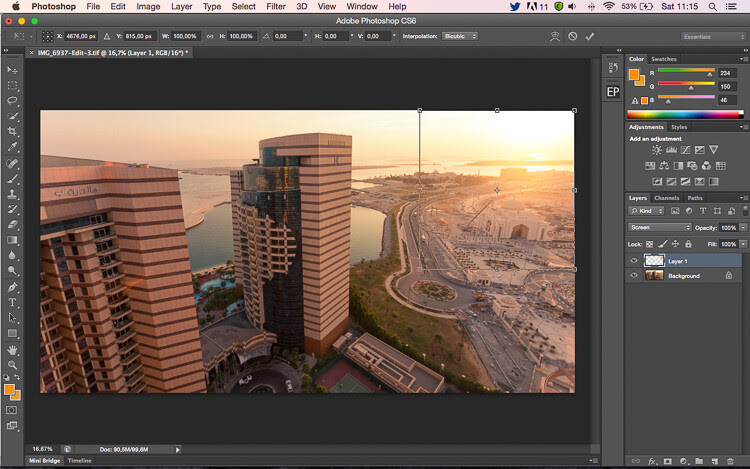Hide the Background layer eye icon
The image size is (750, 469).
634,275
